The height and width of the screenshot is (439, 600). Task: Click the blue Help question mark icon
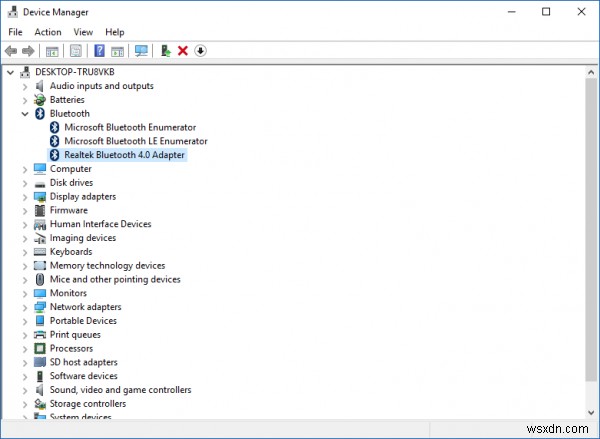click(x=99, y=51)
